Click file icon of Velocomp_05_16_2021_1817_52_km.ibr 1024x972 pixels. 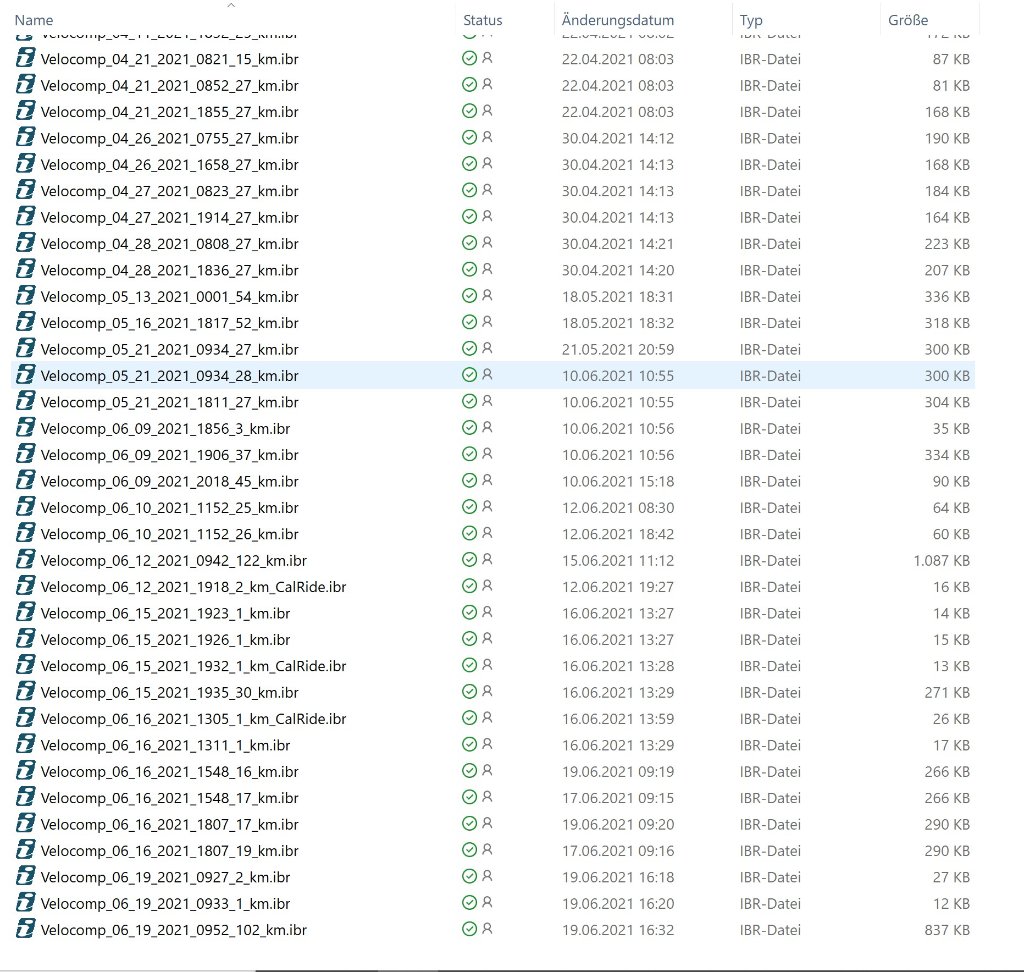point(25,323)
